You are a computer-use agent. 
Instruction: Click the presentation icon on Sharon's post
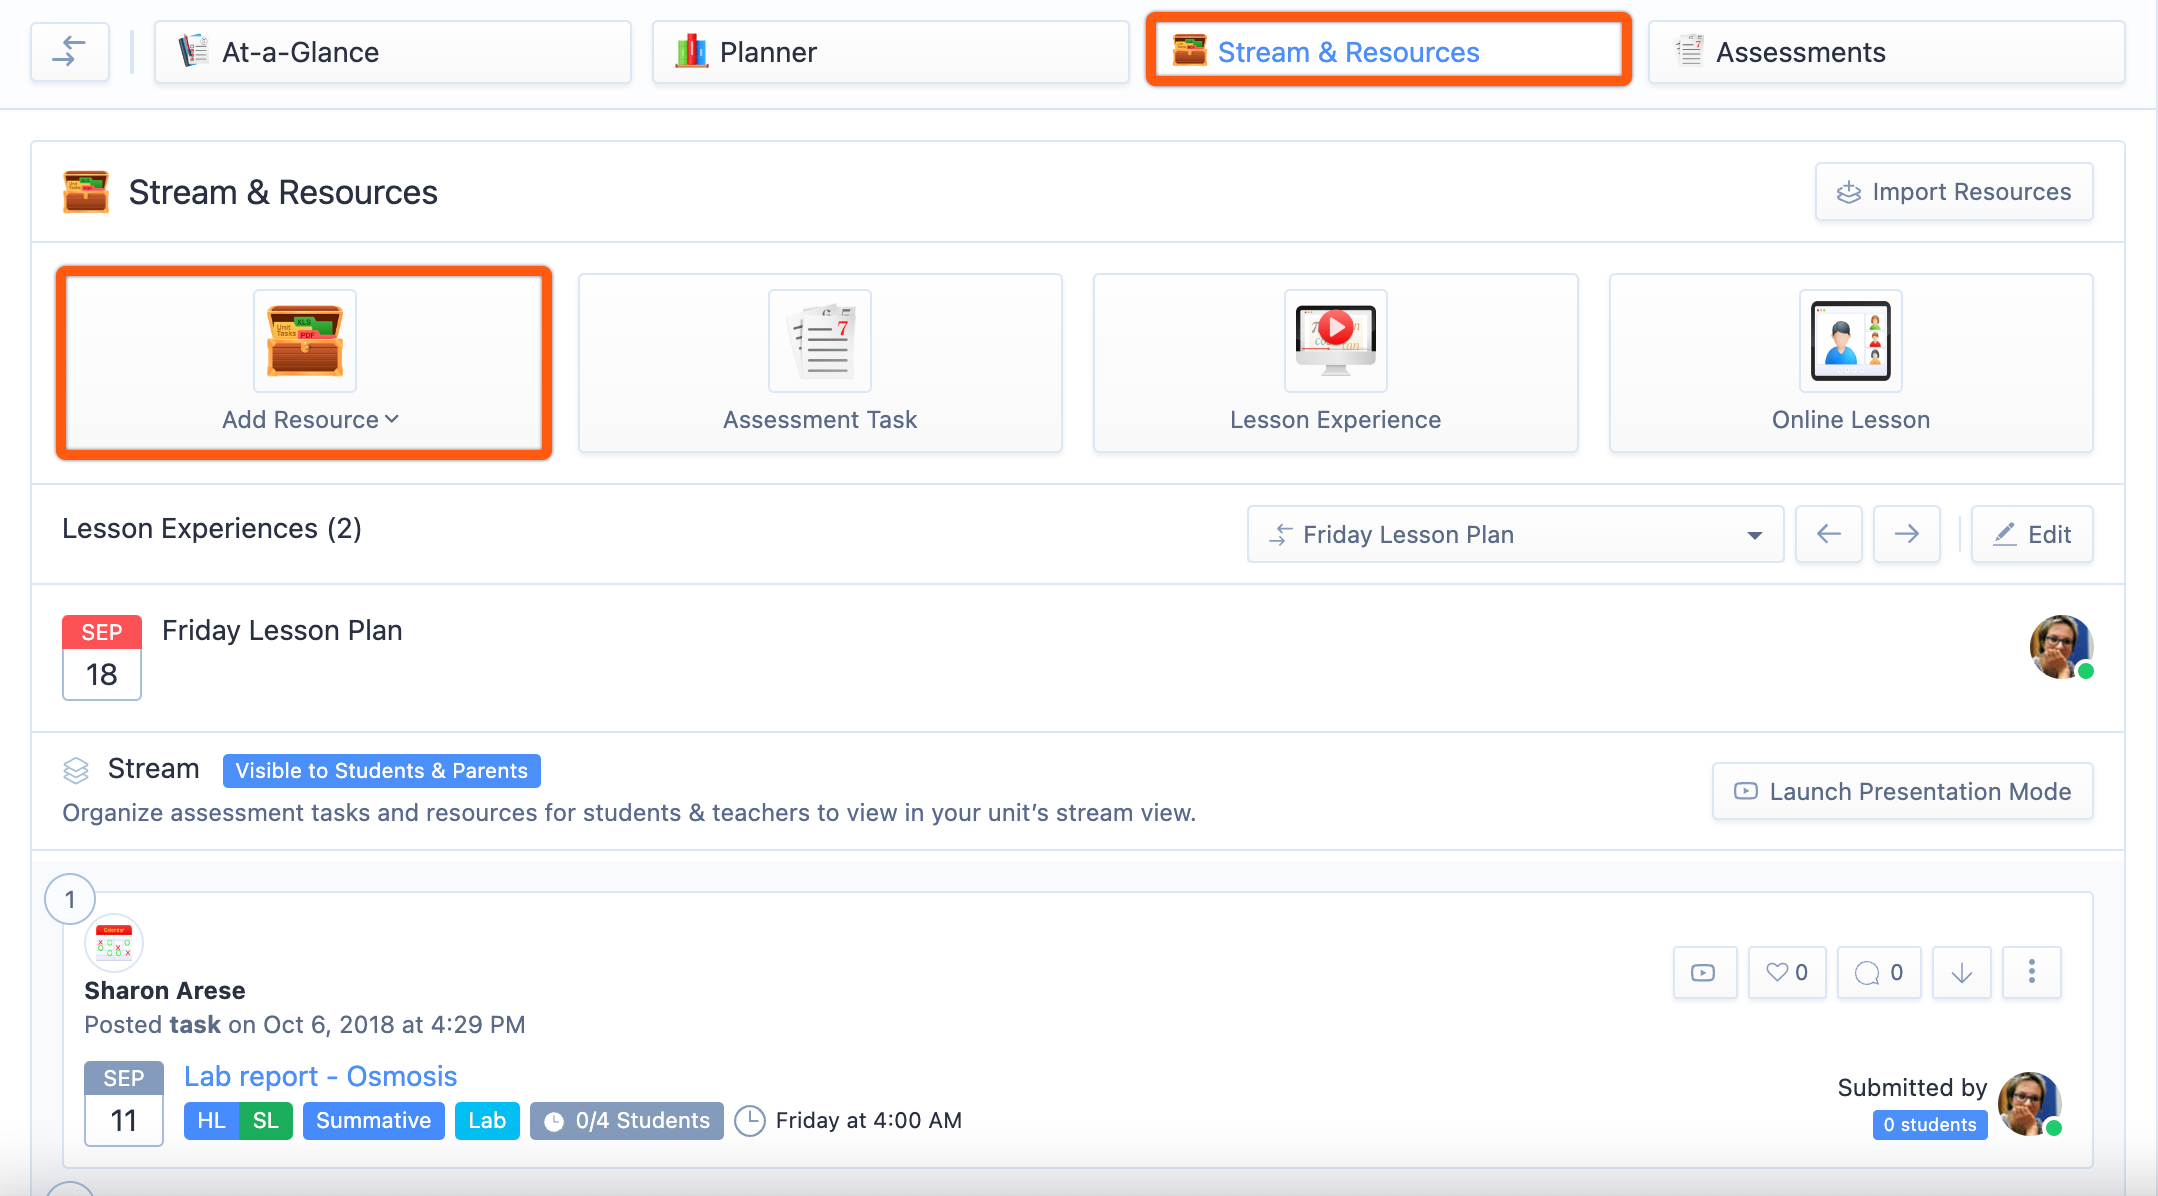point(1703,972)
